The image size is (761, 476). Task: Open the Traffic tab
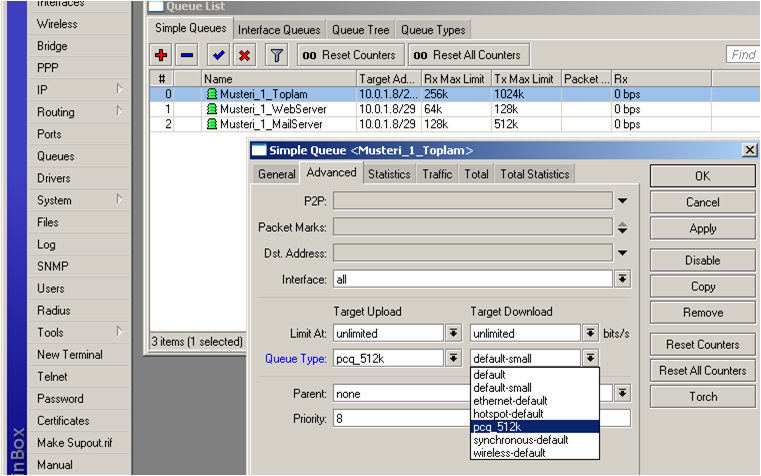[437, 174]
